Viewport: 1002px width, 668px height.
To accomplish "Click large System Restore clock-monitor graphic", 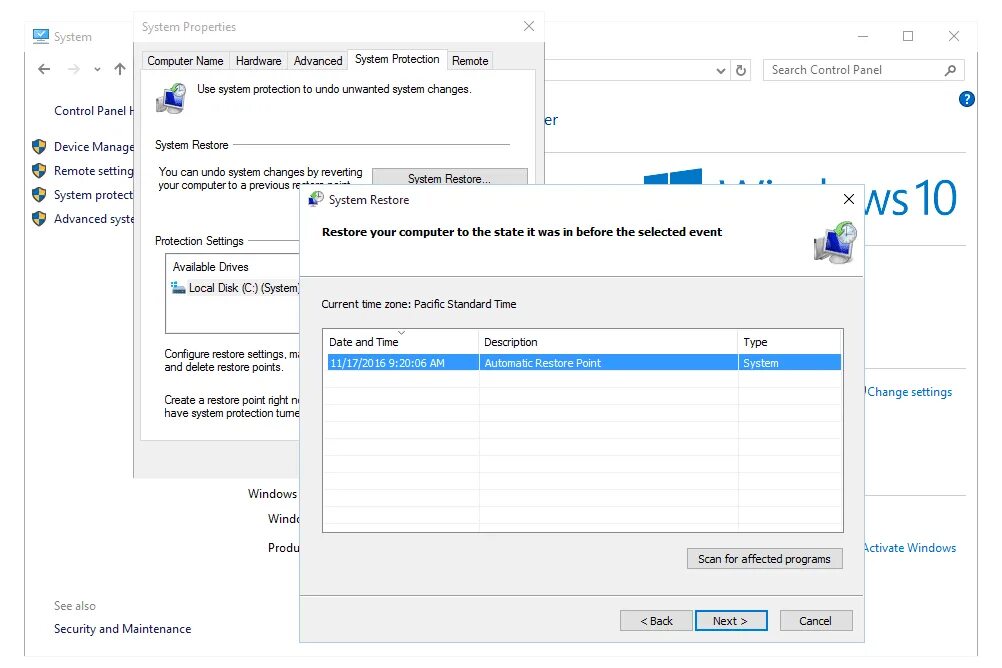I will tap(835, 242).
